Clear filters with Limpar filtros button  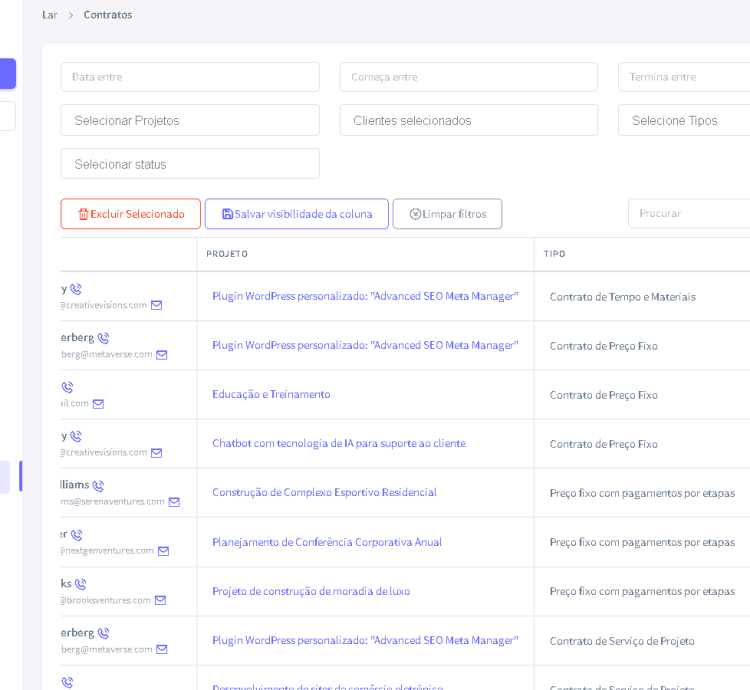pos(447,214)
